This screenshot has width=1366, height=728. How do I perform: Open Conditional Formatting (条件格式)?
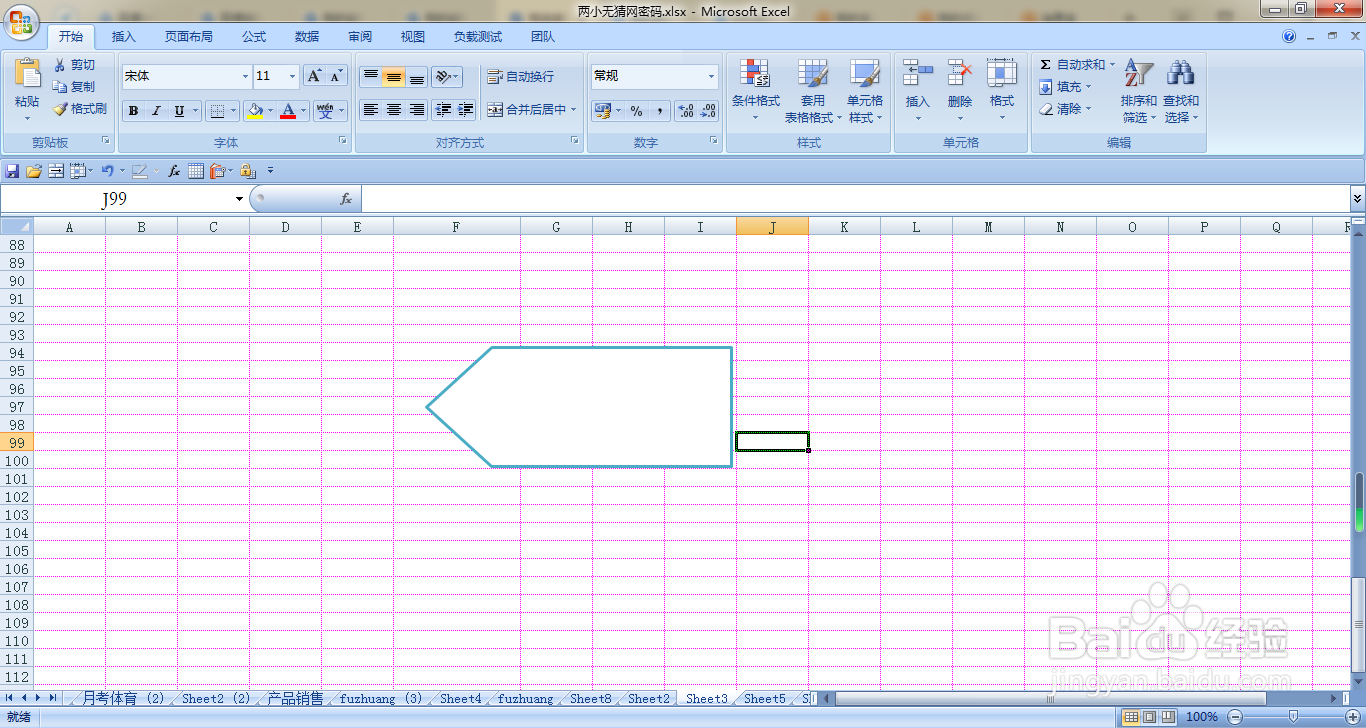[755, 90]
